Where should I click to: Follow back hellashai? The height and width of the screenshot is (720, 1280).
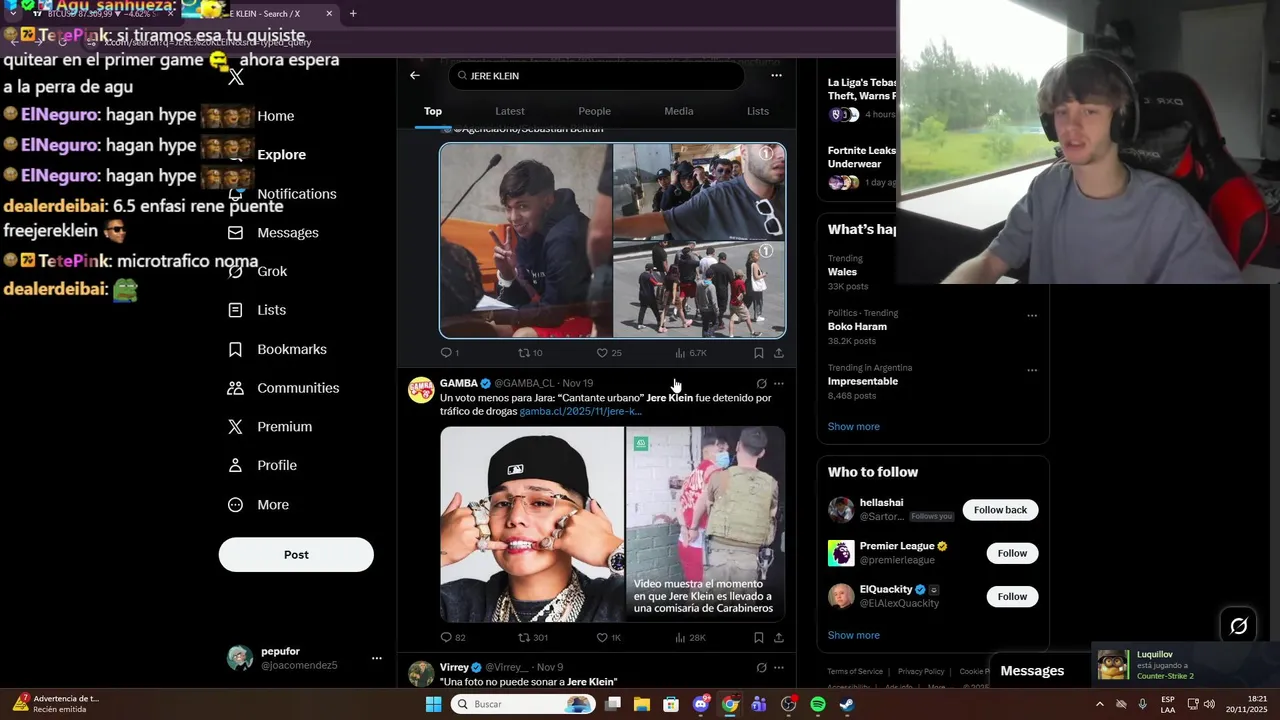coord(1000,510)
